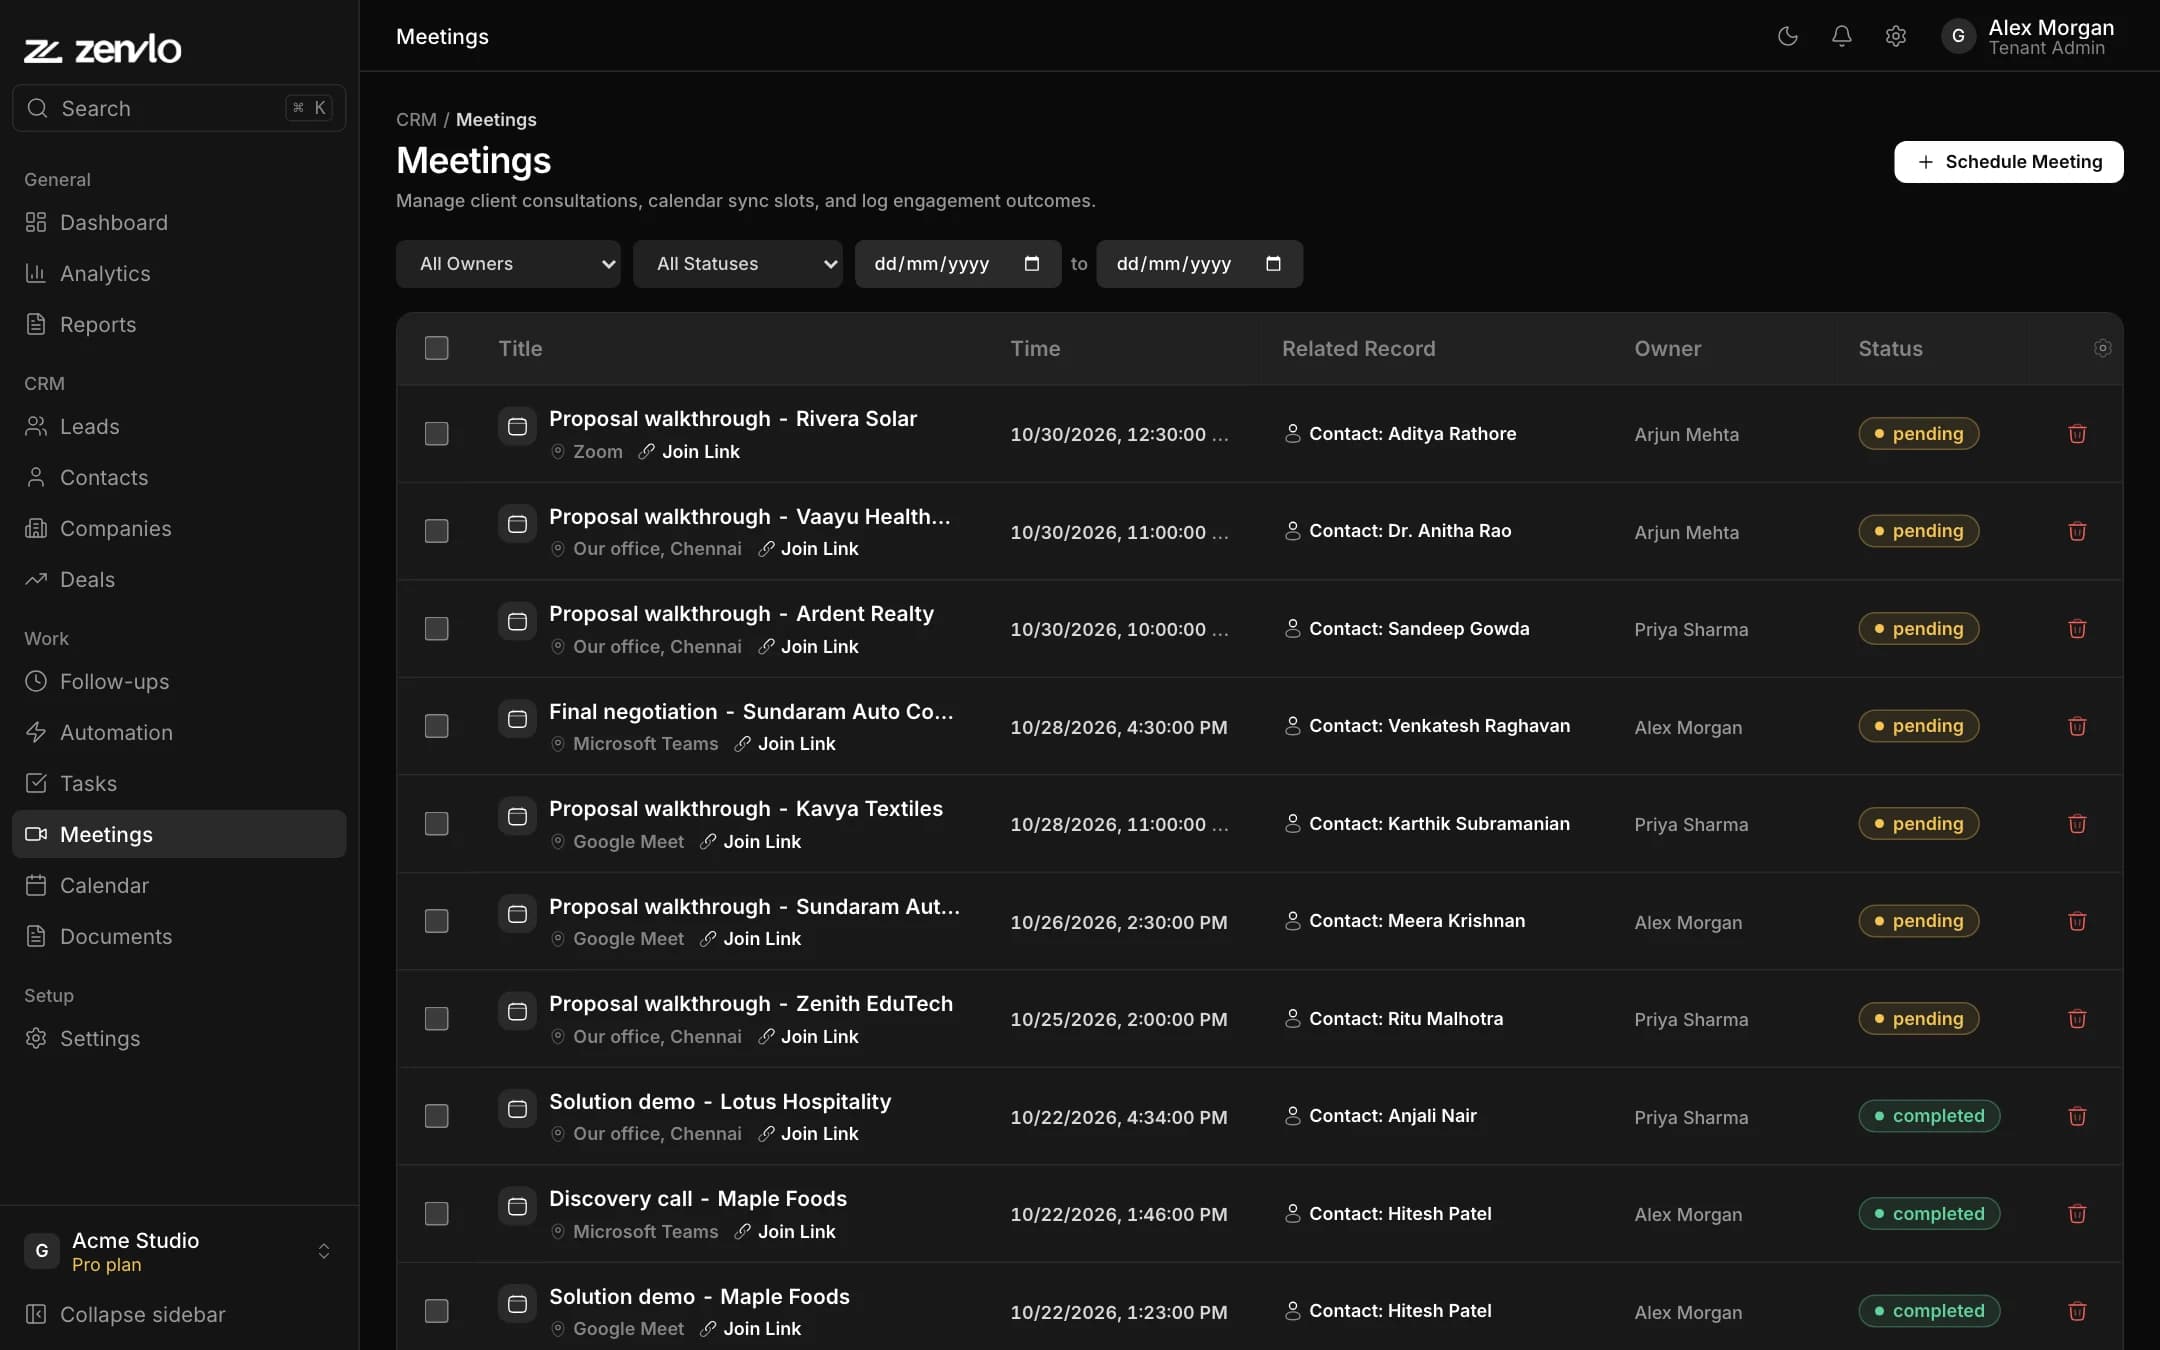The height and width of the screenshot is (1350, 2160).
Task: Delete the Vaayu Health meeting
Action: tap(2077, 531)
